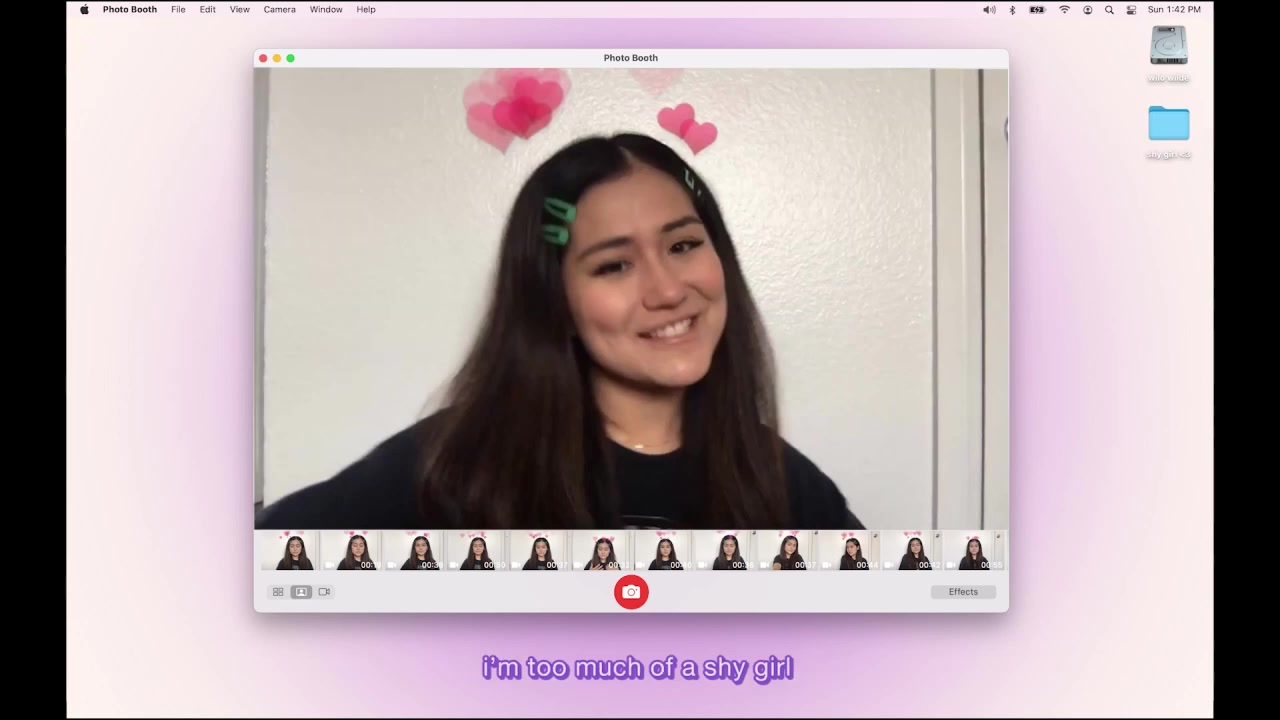Open the Photo Booth application menu

pos(129,9)
